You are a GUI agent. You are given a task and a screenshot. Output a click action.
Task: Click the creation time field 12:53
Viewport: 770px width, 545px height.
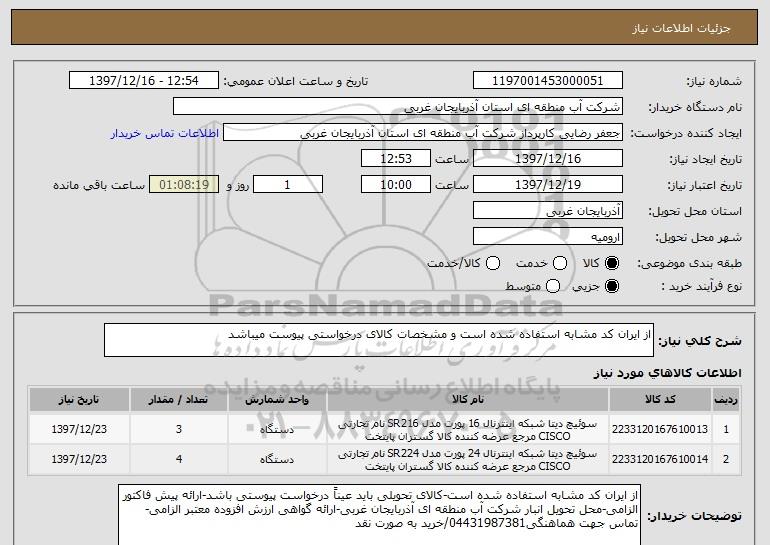click(396, 159)
